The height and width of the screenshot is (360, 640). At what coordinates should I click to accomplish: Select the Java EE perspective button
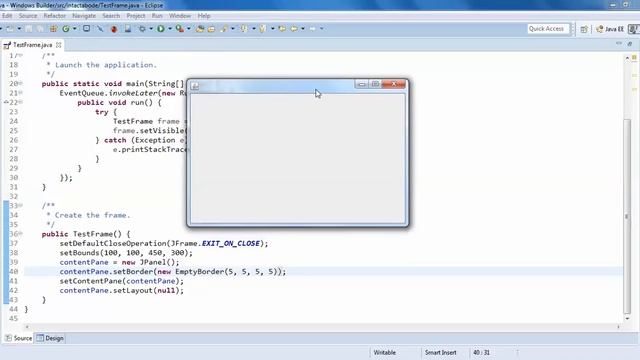click(x=610, y=29)
